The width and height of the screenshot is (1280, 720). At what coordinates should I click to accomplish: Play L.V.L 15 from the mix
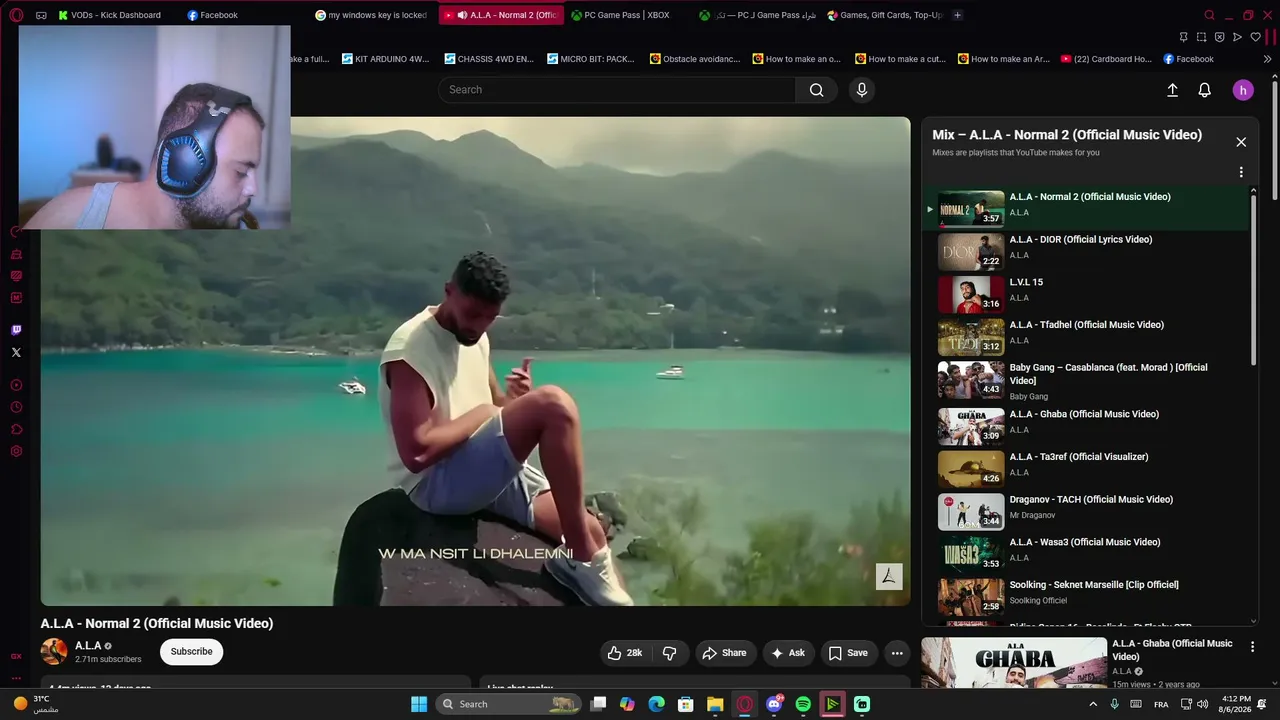pyautogui.click(x=1087, y=295)
